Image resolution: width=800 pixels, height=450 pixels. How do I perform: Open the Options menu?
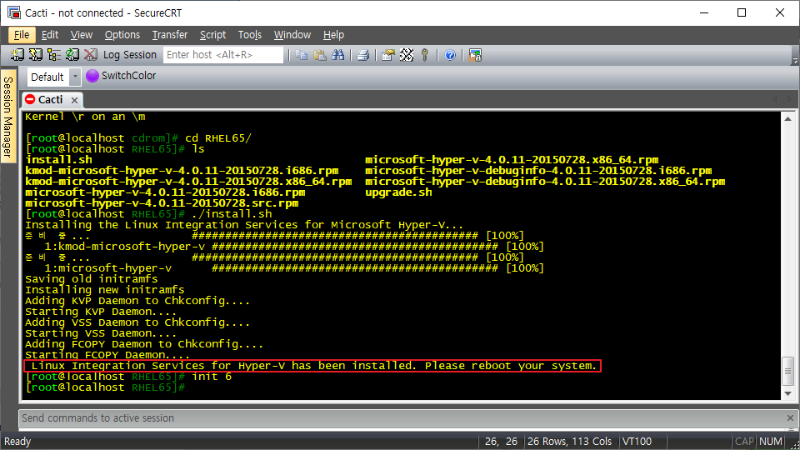[122, 35]
